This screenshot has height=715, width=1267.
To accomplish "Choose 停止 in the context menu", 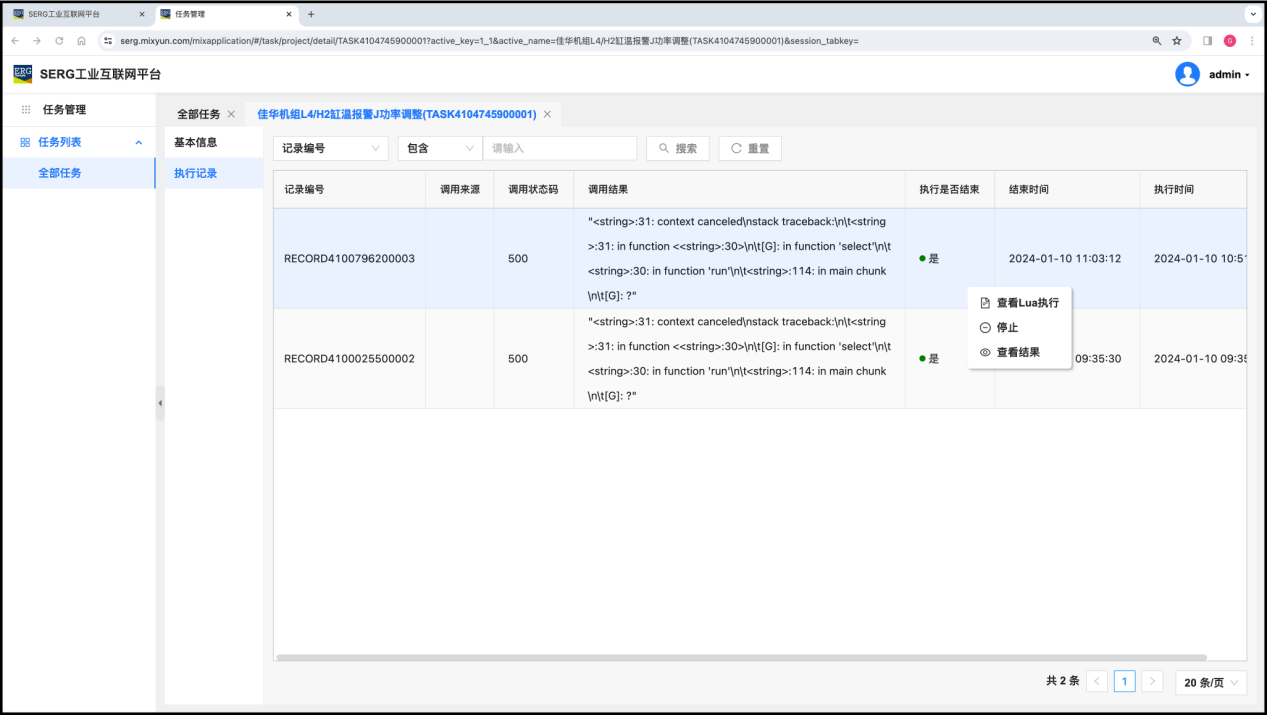I will pyautogui.click(x=1007, y=328).
